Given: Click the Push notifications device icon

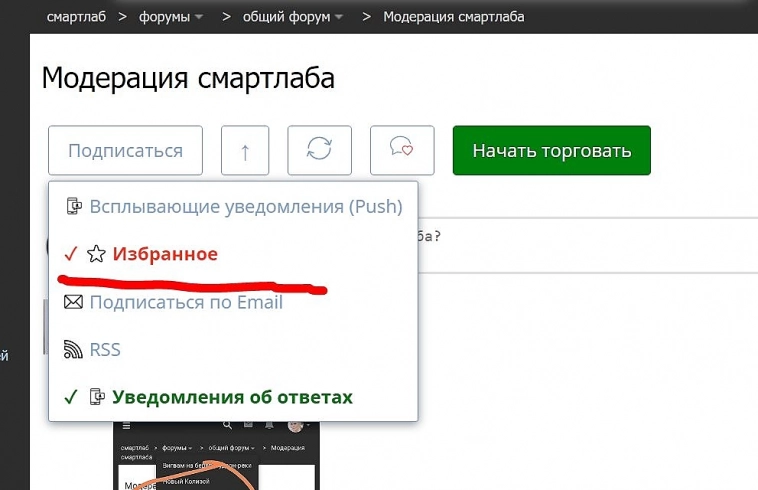Looking at the screenshot, I should tap(74, 207).
